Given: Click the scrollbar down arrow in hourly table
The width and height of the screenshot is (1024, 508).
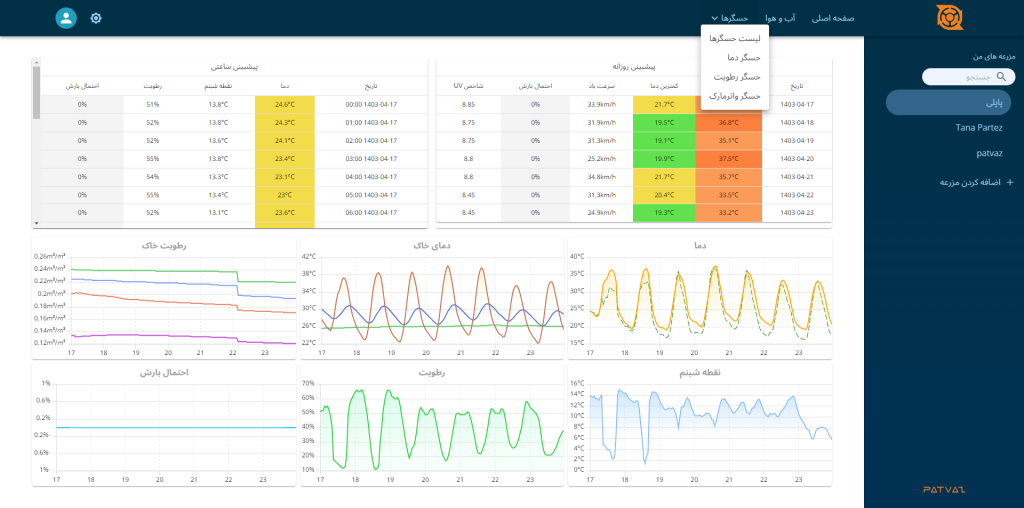Looking at the screenshot, I should 36,223.
